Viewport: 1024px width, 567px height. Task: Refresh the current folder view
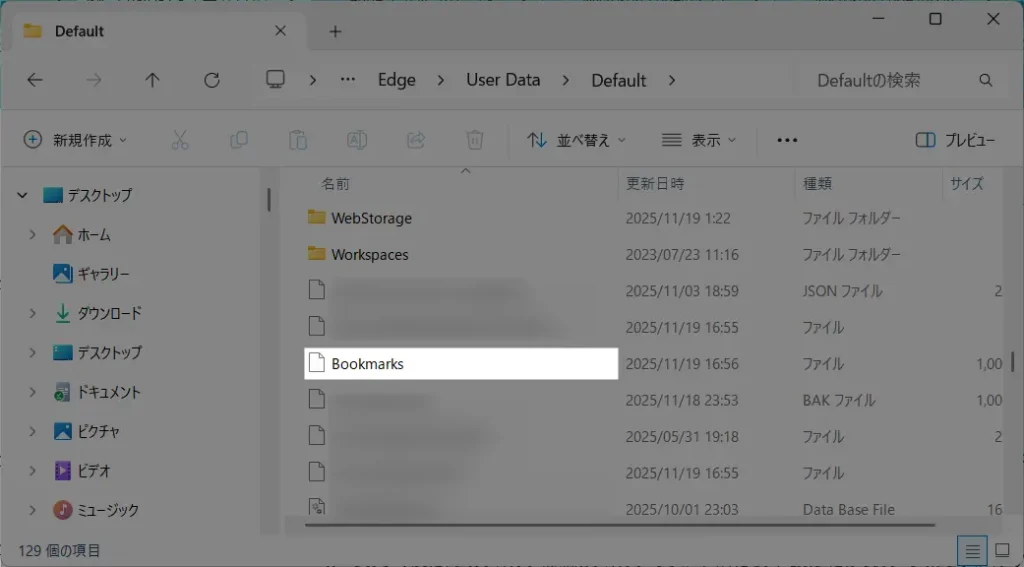pos(211,80)
